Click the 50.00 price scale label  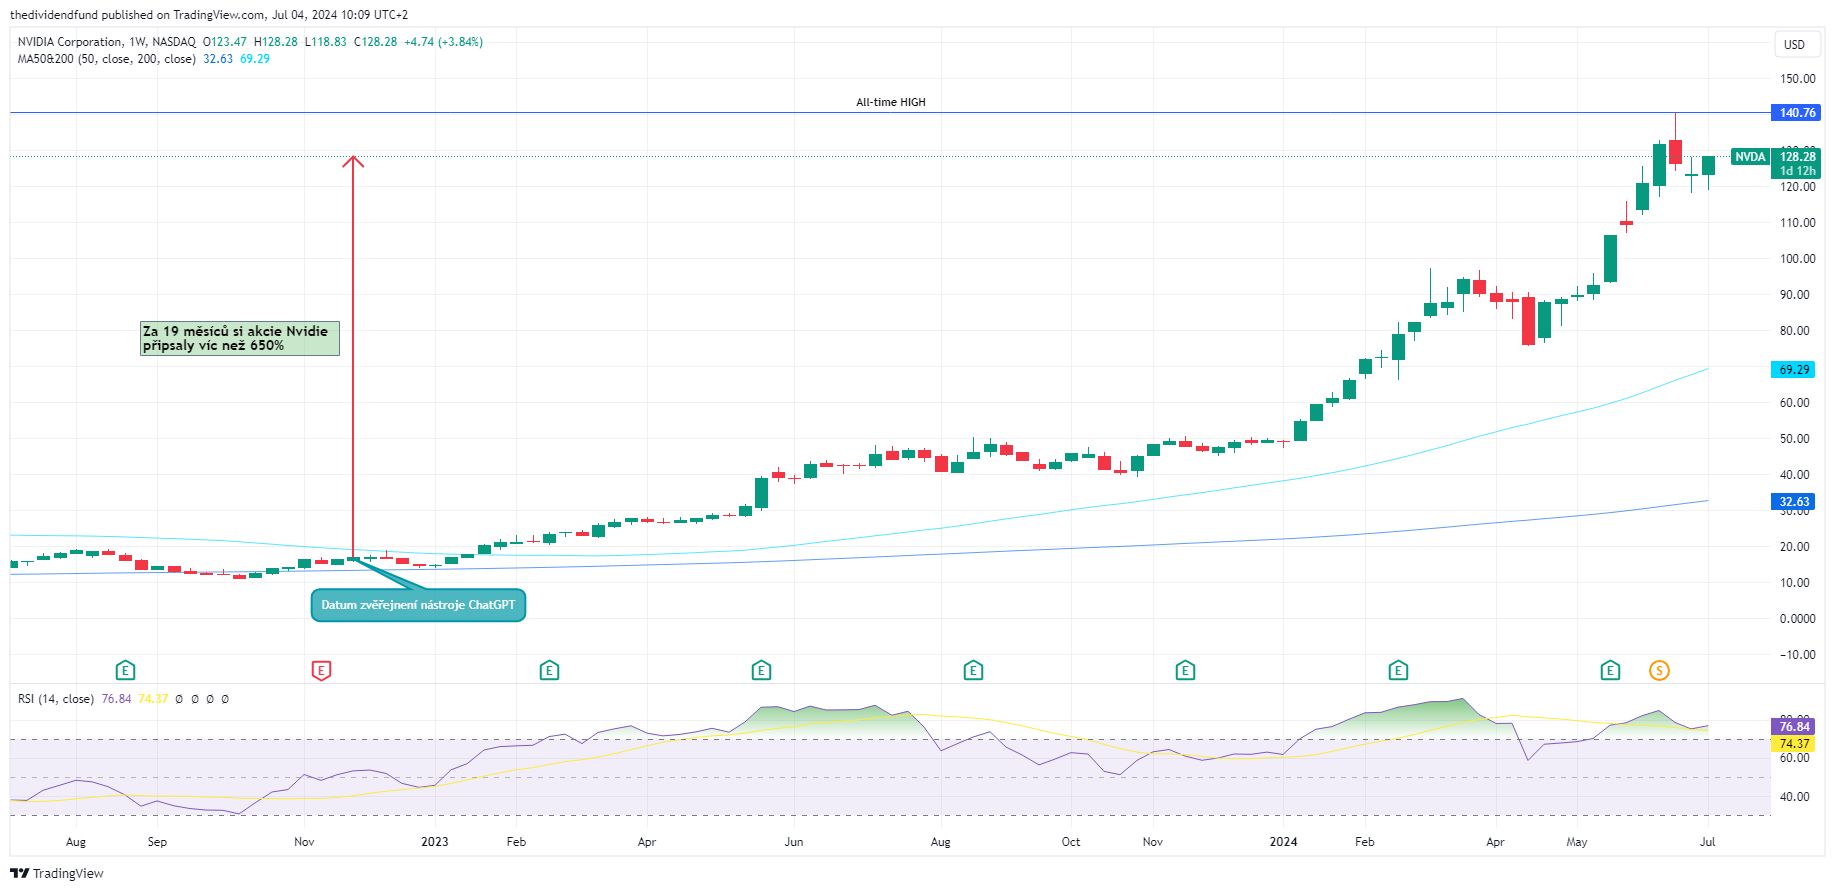tap(1797, 439)
